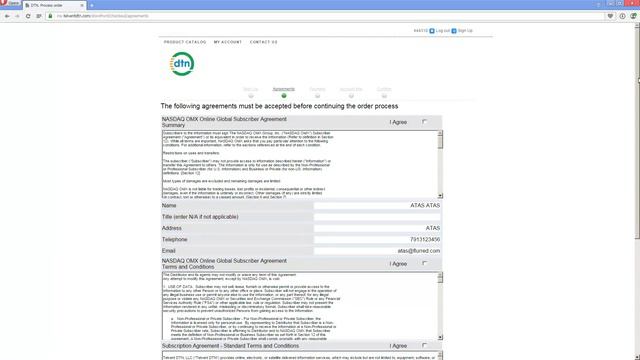Viewport: 640px width, 360px height.
Task: Open the downloads icon in toolbar
Action: pos(622,16)
